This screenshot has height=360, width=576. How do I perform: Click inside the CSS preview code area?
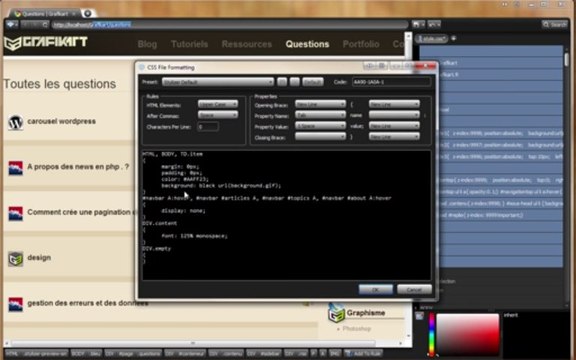tap(287, 215)
